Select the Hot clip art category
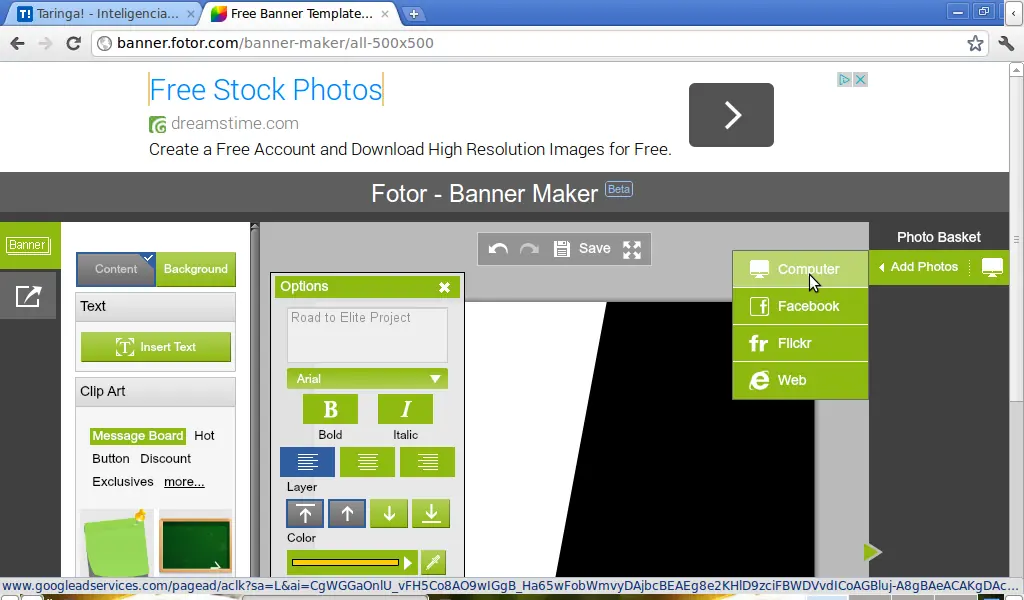1024x600 pixels. point(204,435)
